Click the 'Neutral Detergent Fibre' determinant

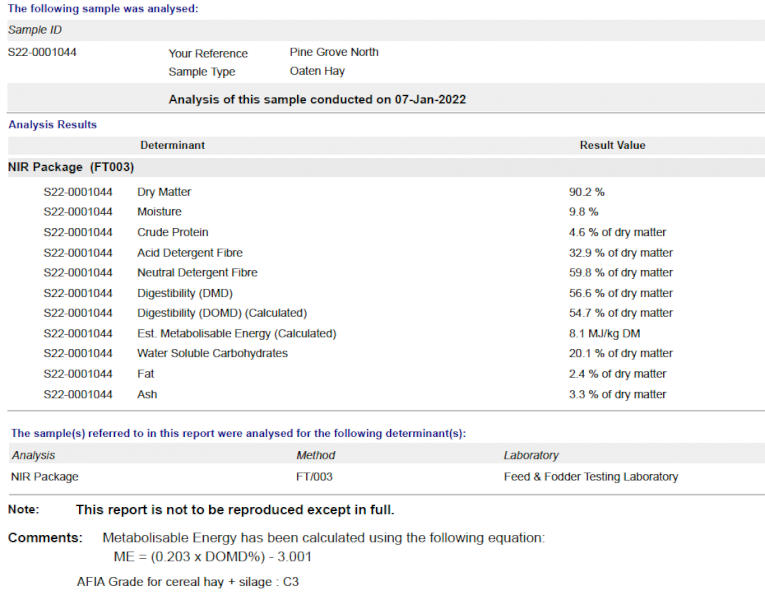197,273
